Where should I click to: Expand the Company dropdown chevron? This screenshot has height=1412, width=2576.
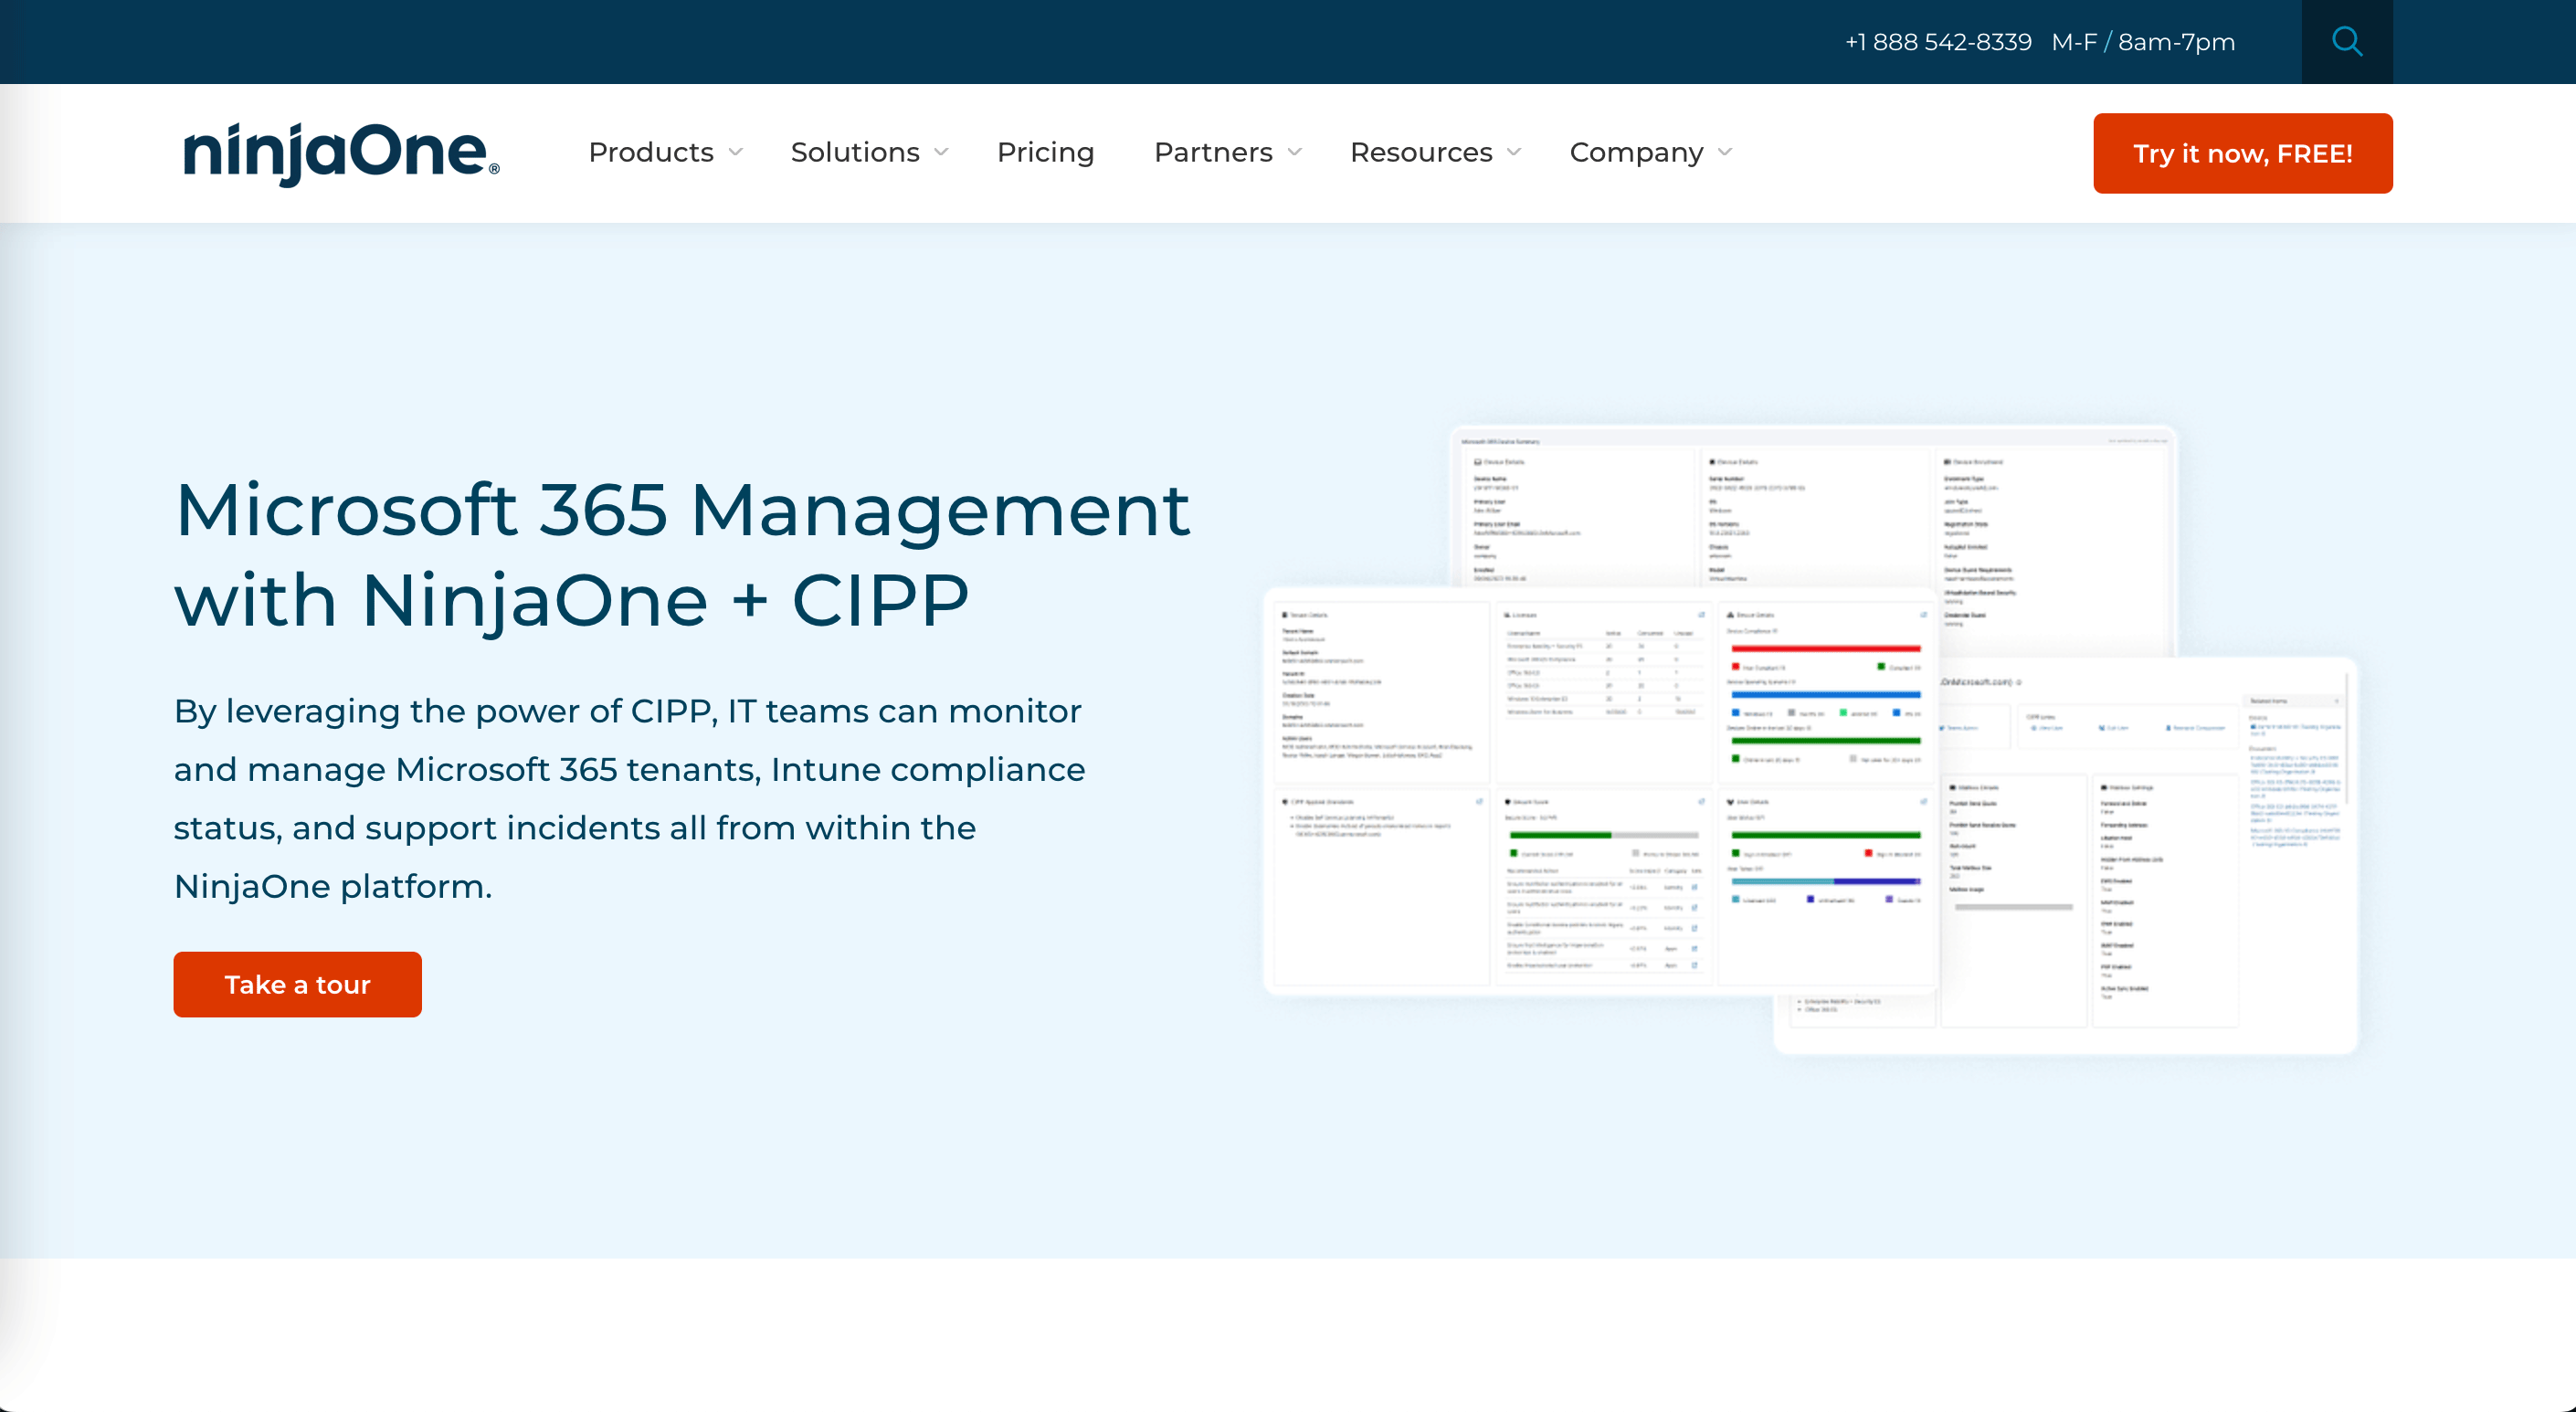(x=1725, y=152)
